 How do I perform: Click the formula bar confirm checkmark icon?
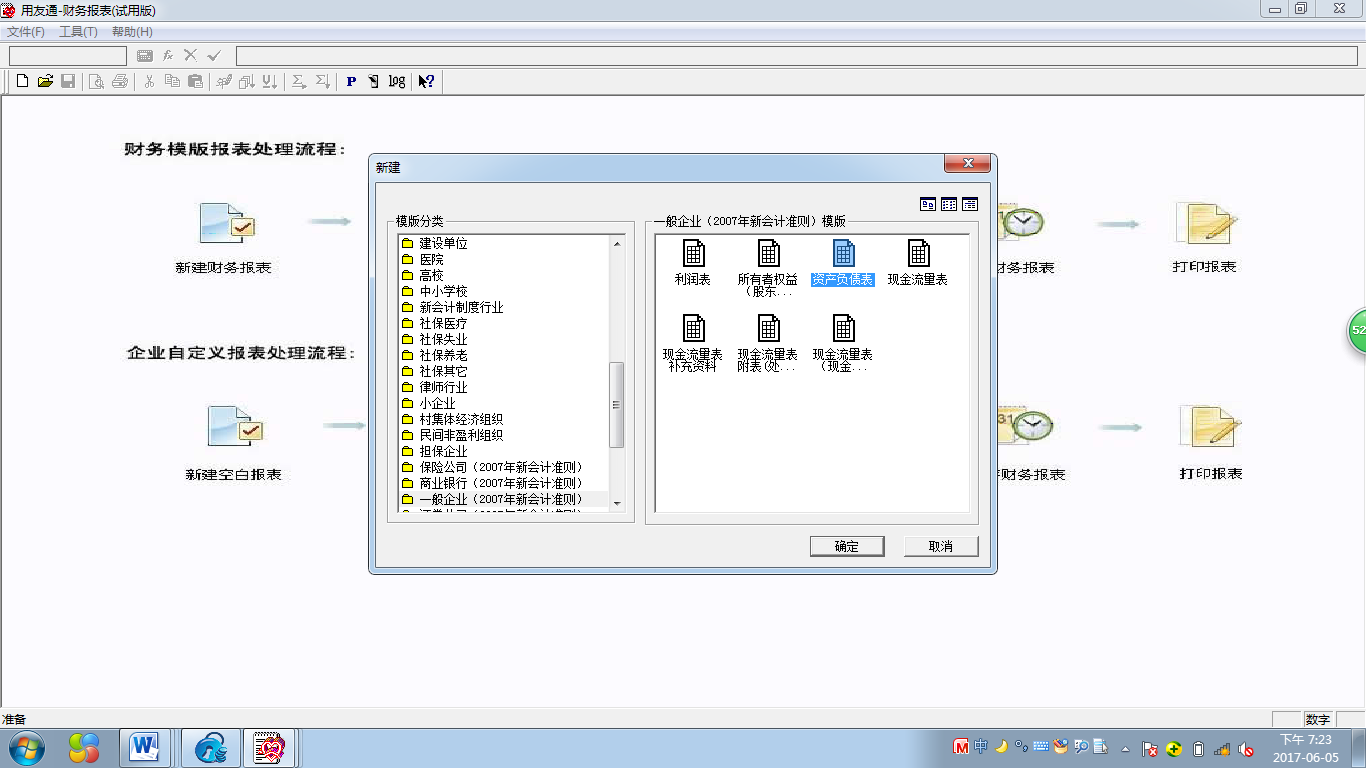(214, 56)
